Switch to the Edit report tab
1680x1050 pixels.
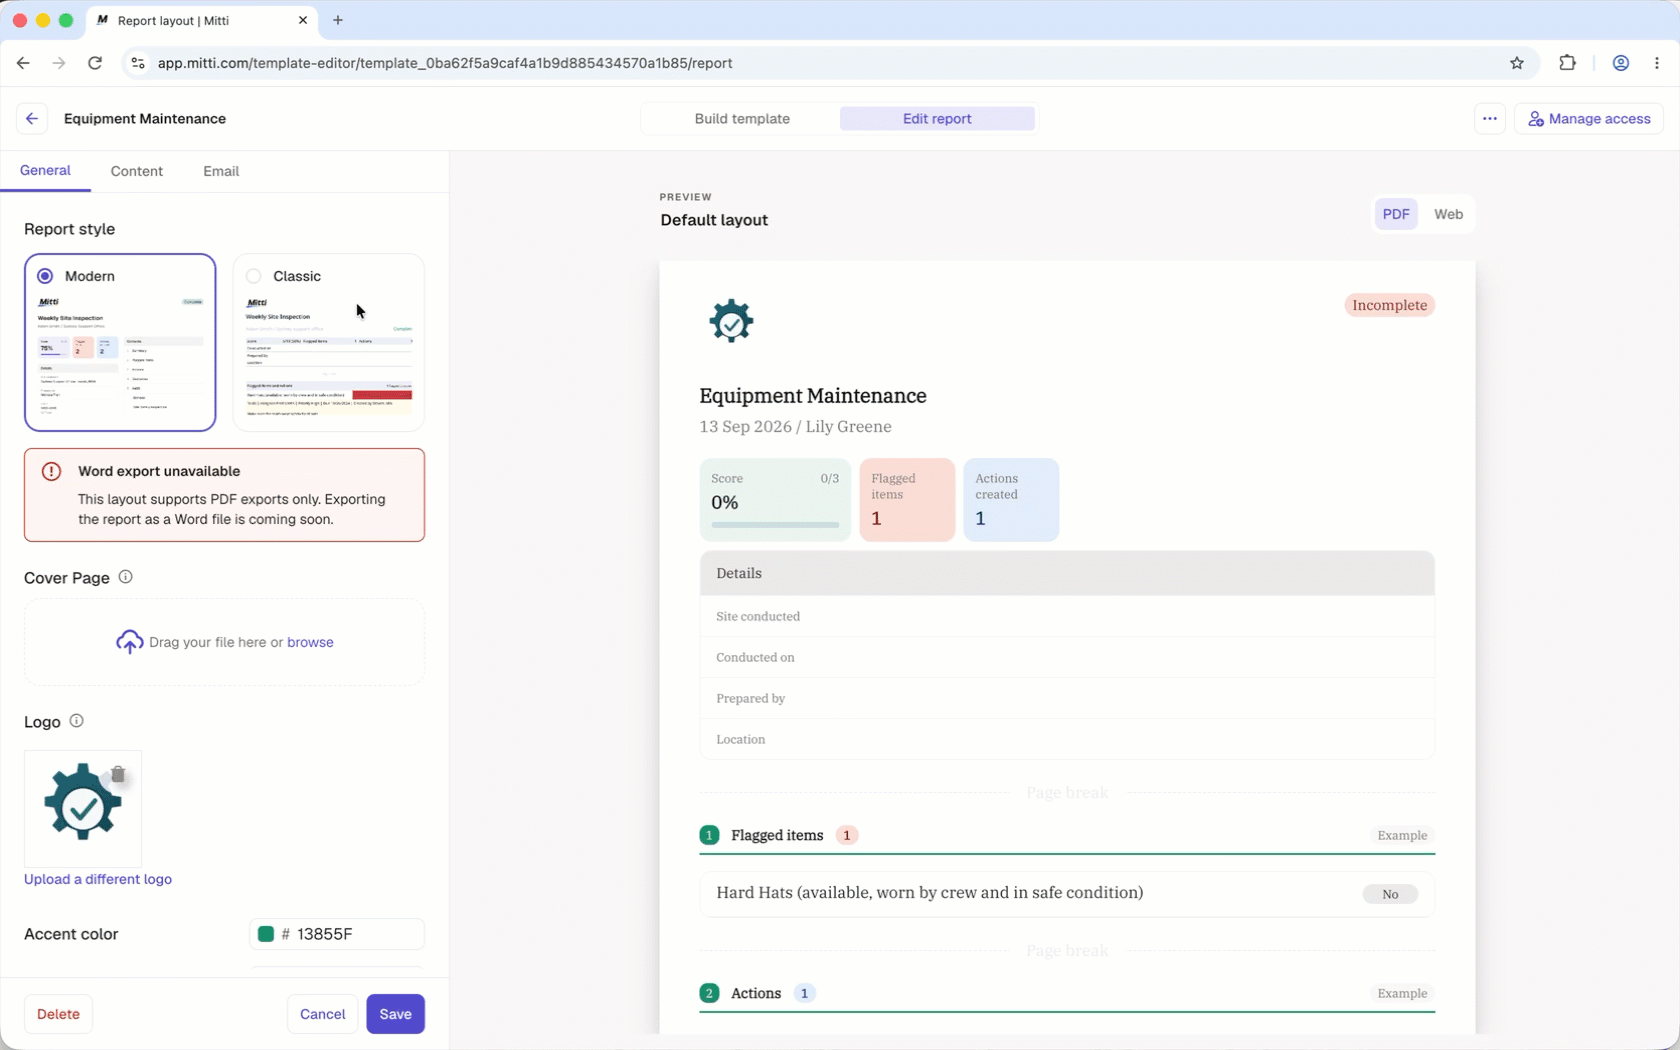coord(937,119)
